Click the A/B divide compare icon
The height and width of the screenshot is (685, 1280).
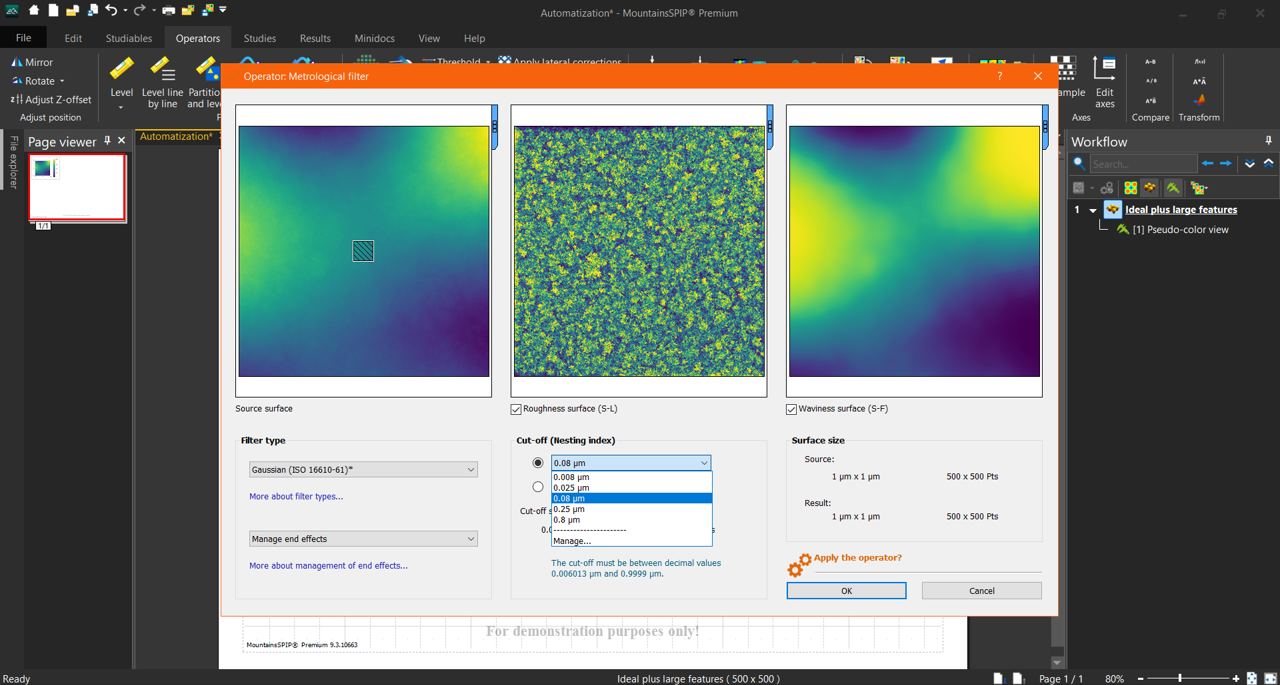tap(1150, 81)
